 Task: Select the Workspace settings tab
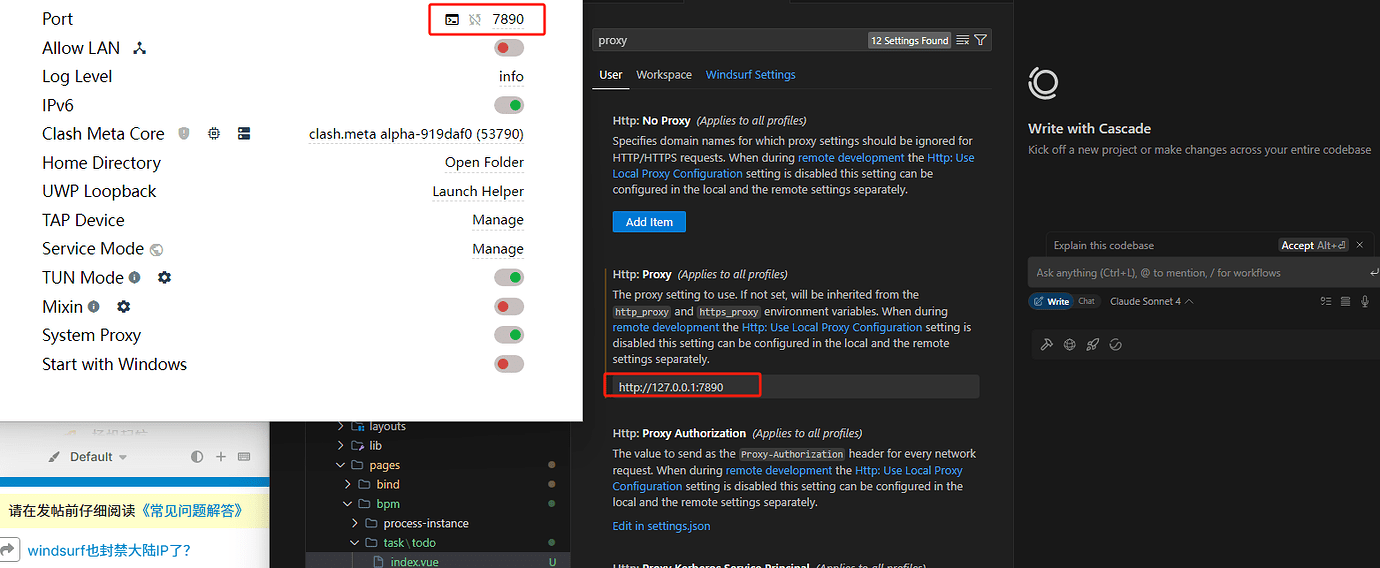(x=664, y=75)
